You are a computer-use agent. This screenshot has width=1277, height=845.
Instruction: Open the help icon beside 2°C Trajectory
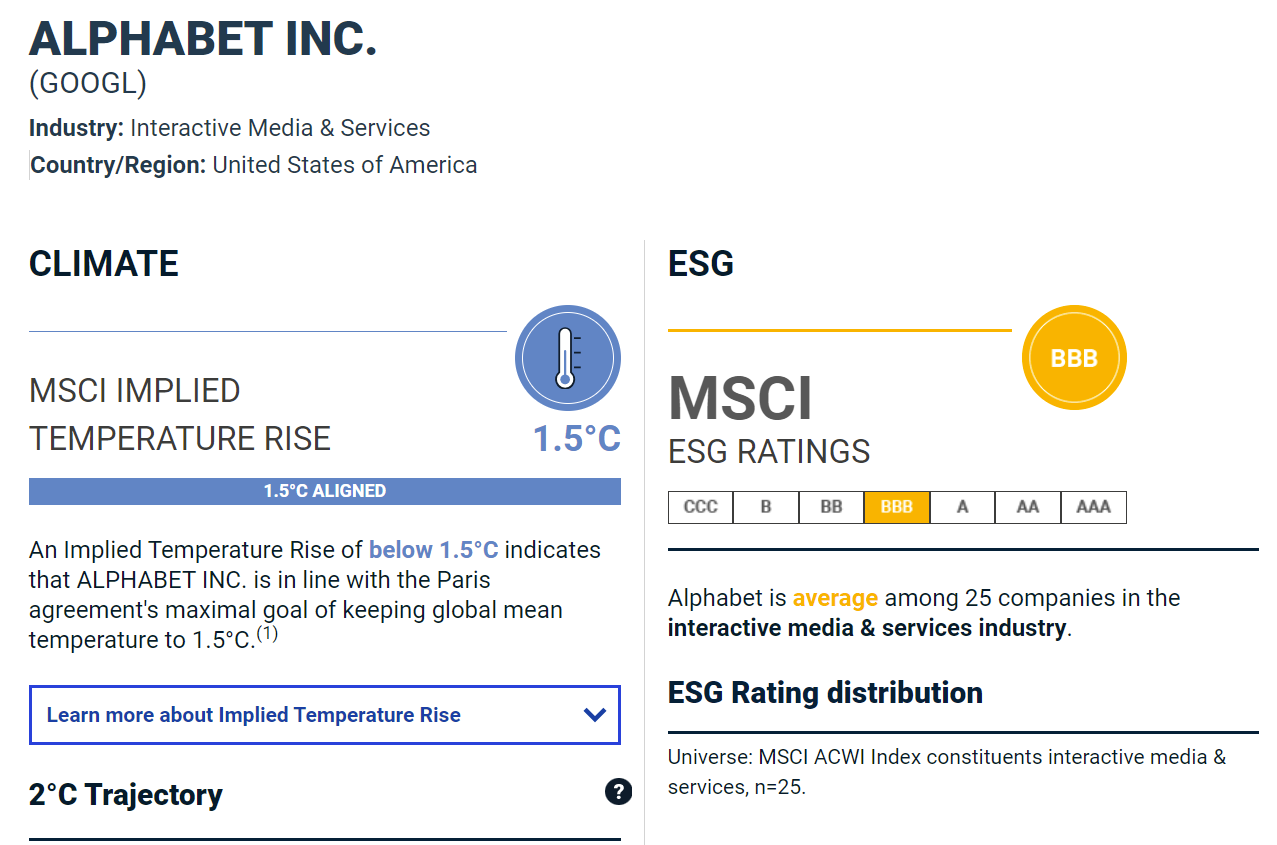(x=618, y=792)
